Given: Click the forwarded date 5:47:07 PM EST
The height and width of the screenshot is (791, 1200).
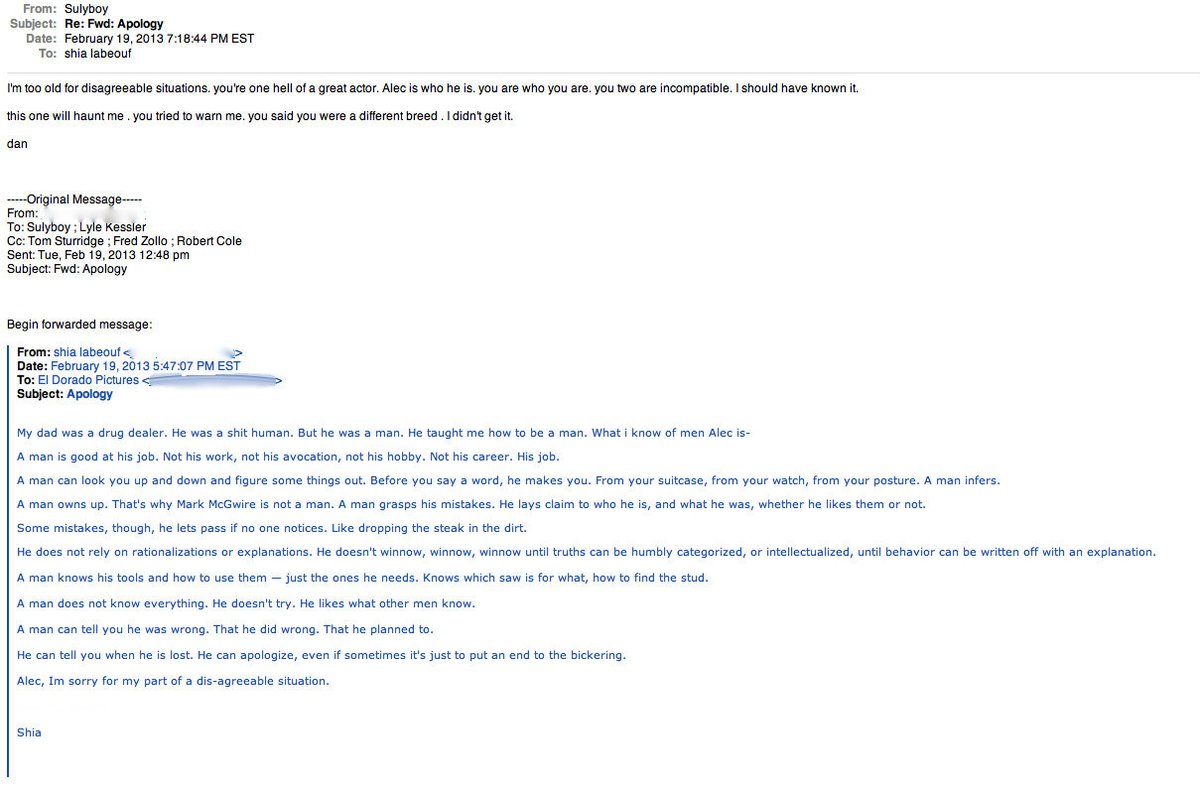Looking at the screenshot, I should [197, 366].
